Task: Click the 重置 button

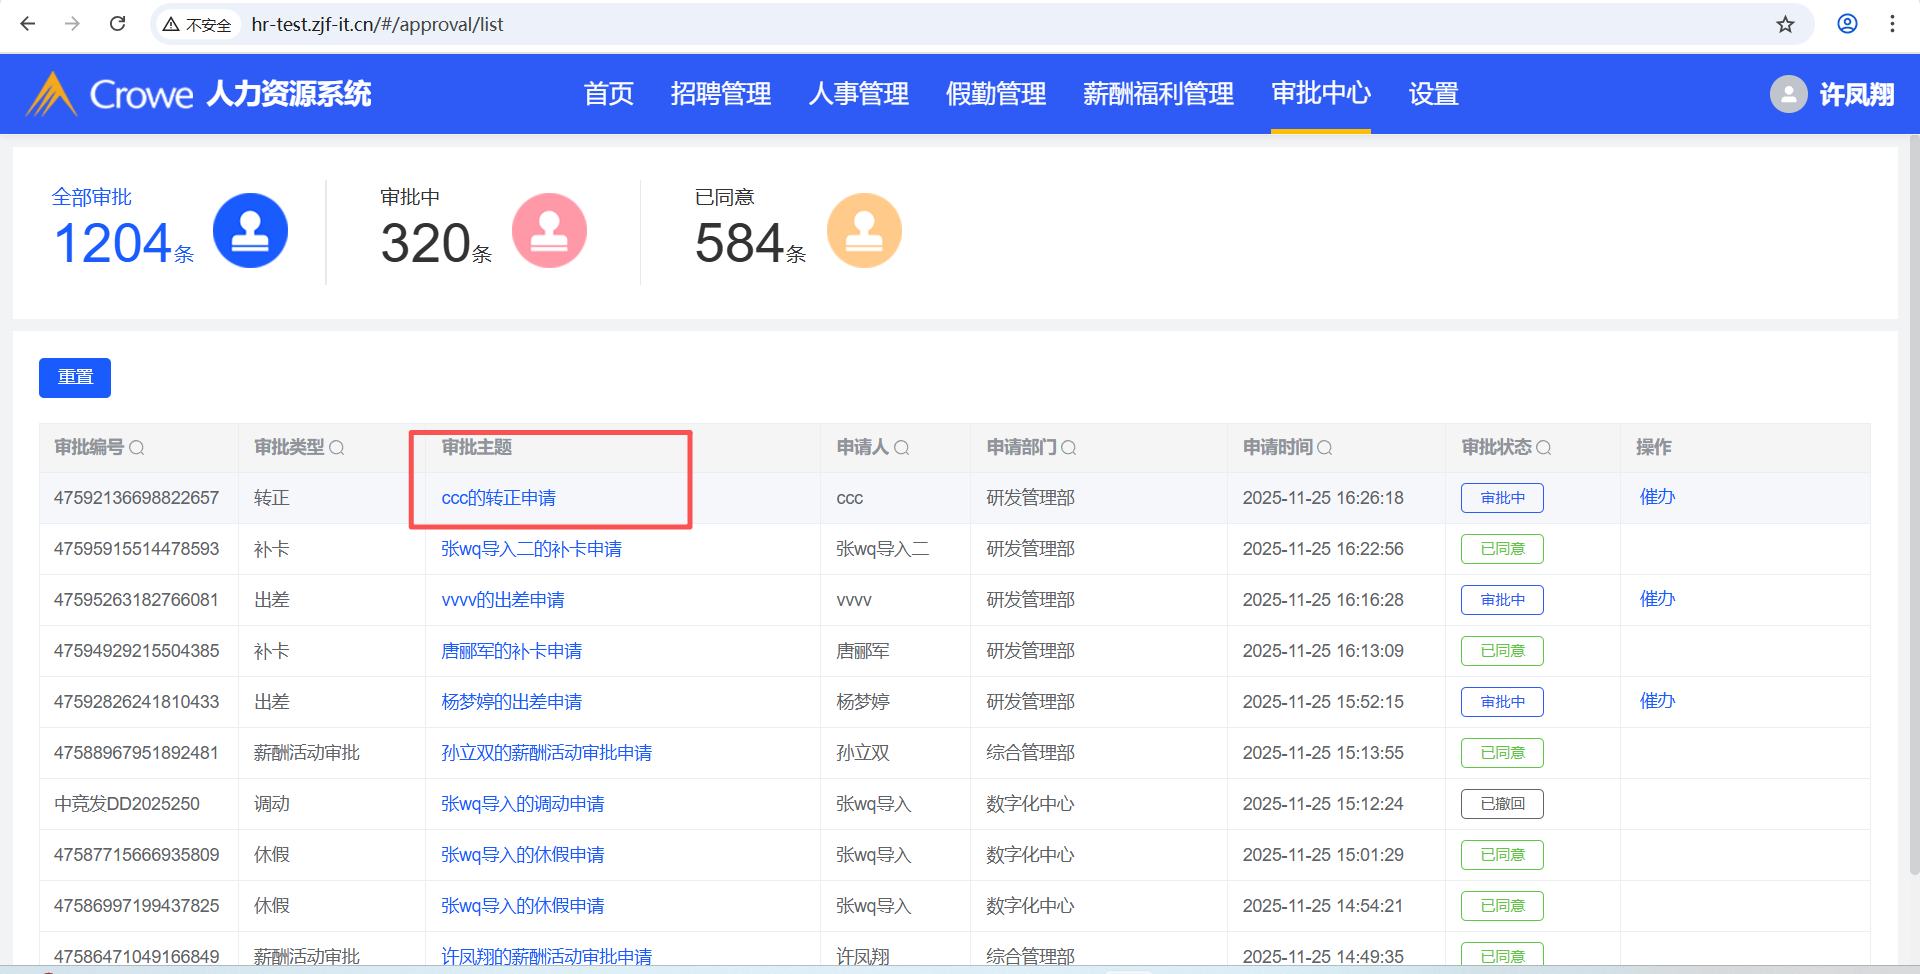Action: (75, 377)
